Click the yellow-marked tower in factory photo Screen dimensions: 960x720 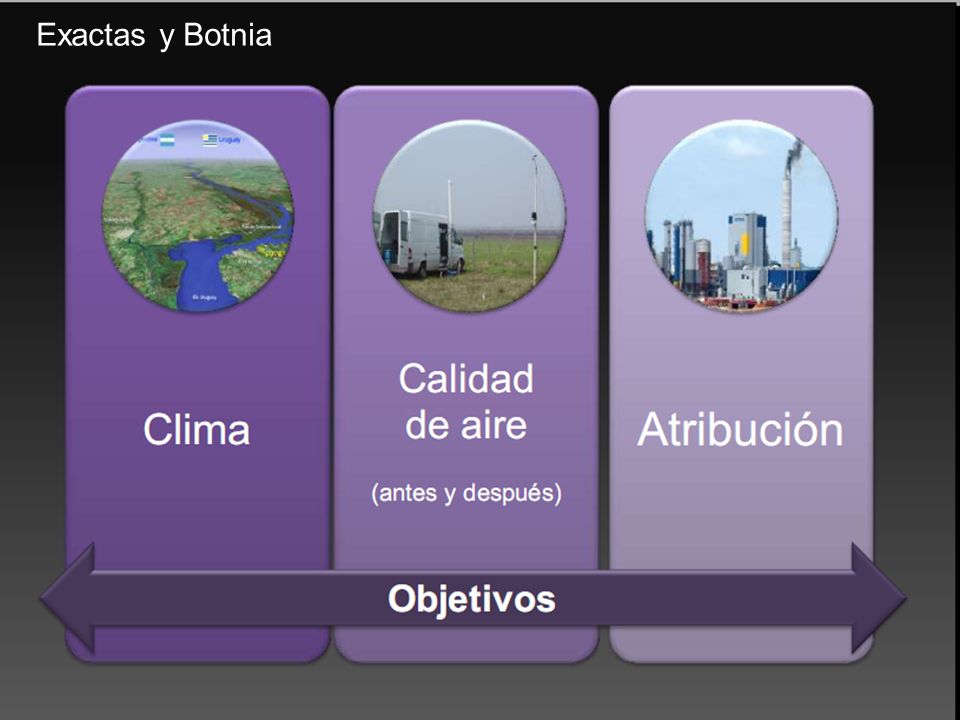click(747, 240)
